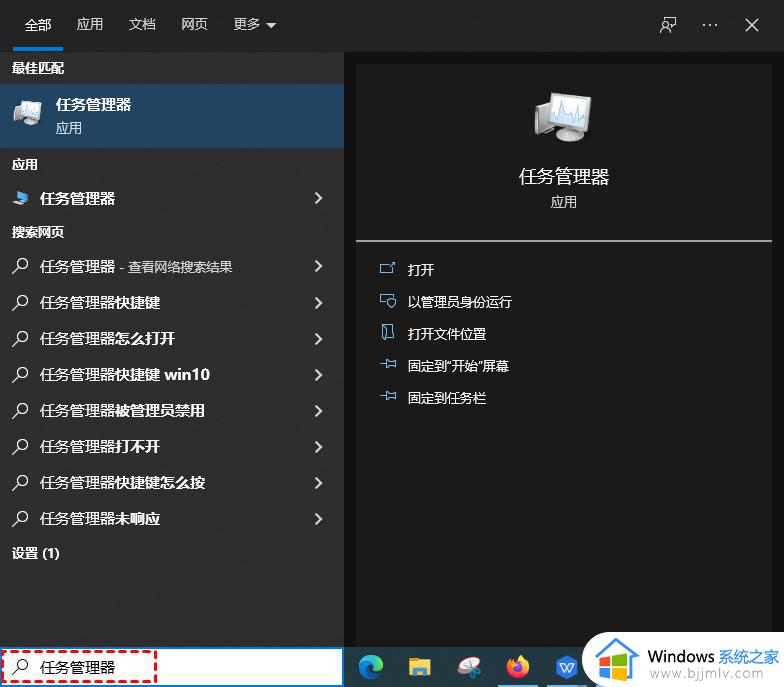Switch to the 文档 tab
The width and height of the screenshot is (784, 687).
pyautogui.click(x=142, y=24)
